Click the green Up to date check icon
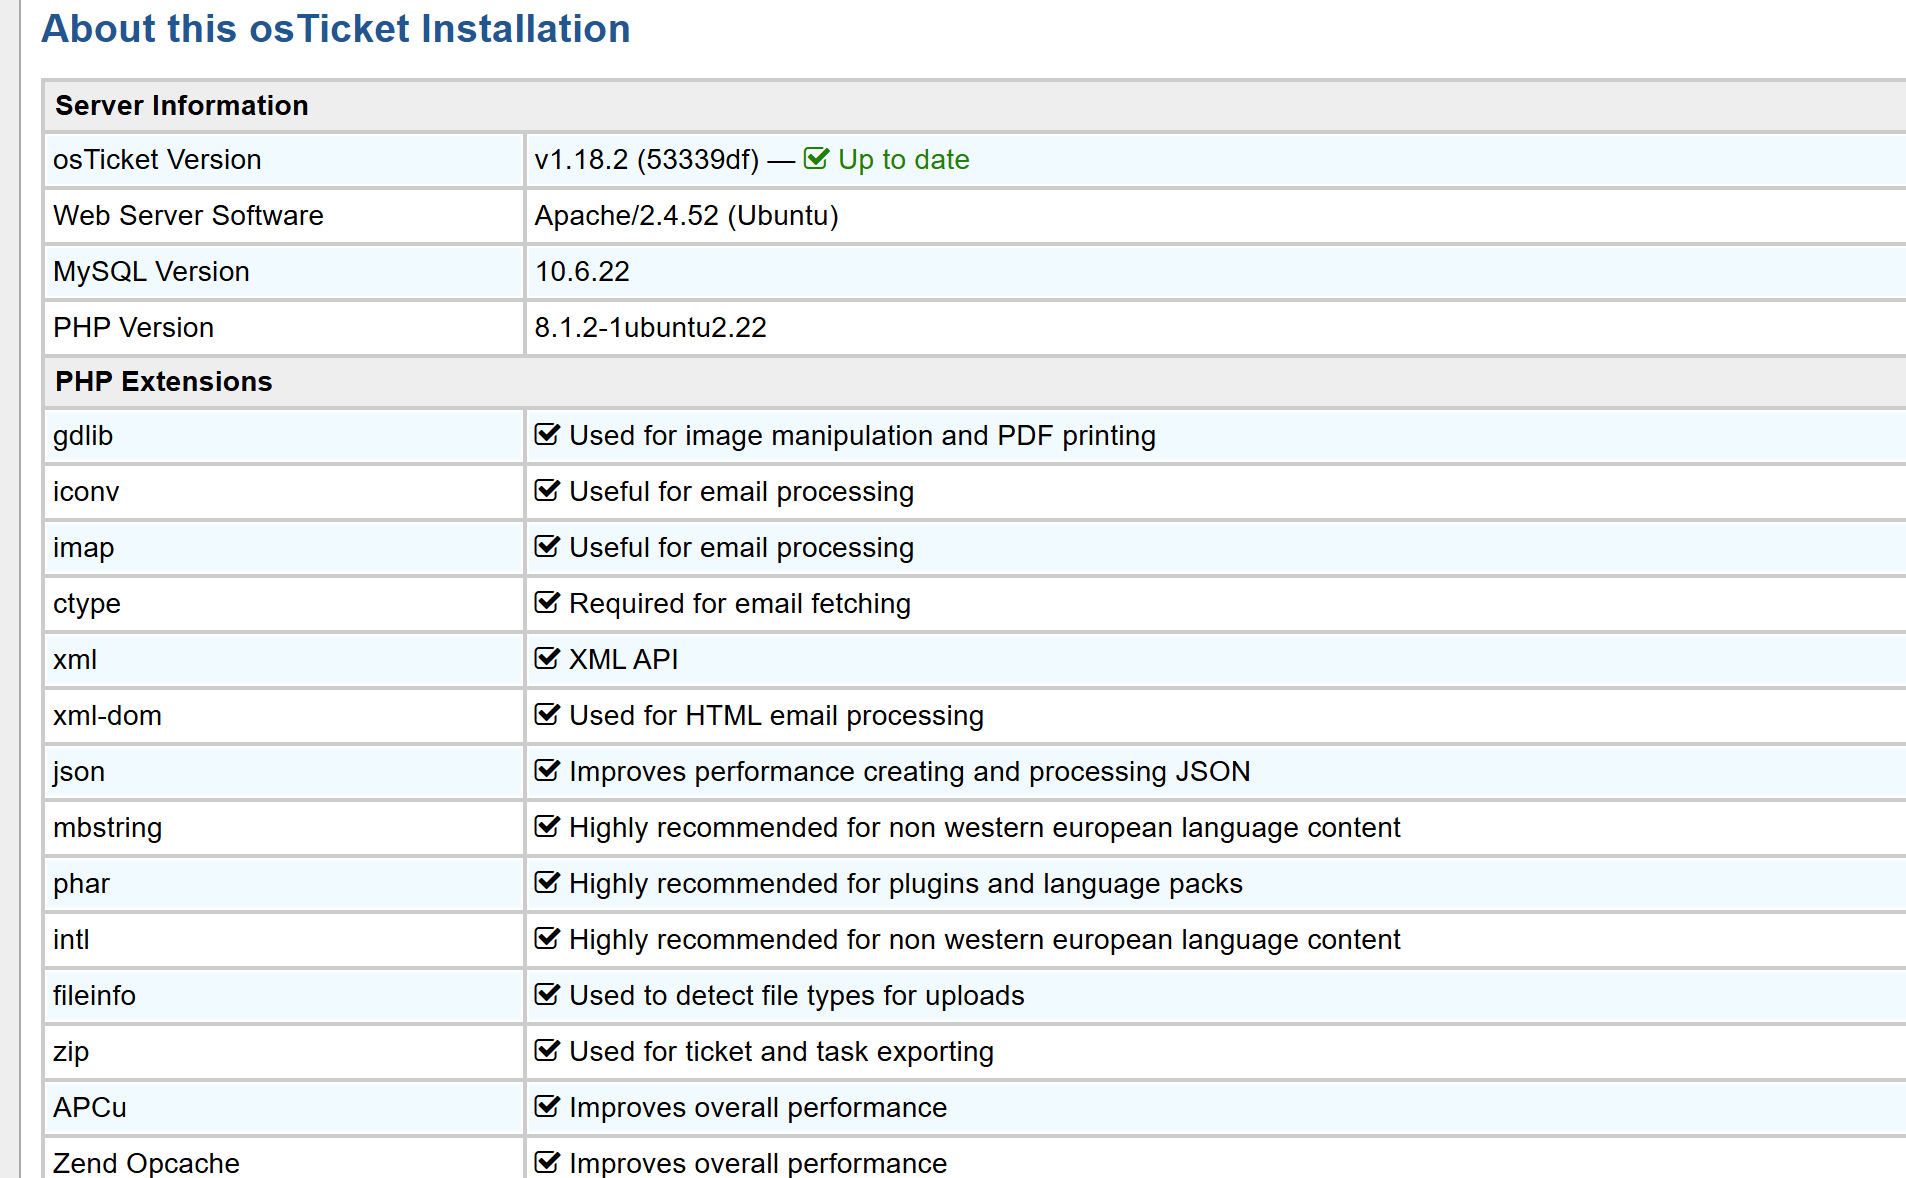The image size is (1906, 1178). 816,159
